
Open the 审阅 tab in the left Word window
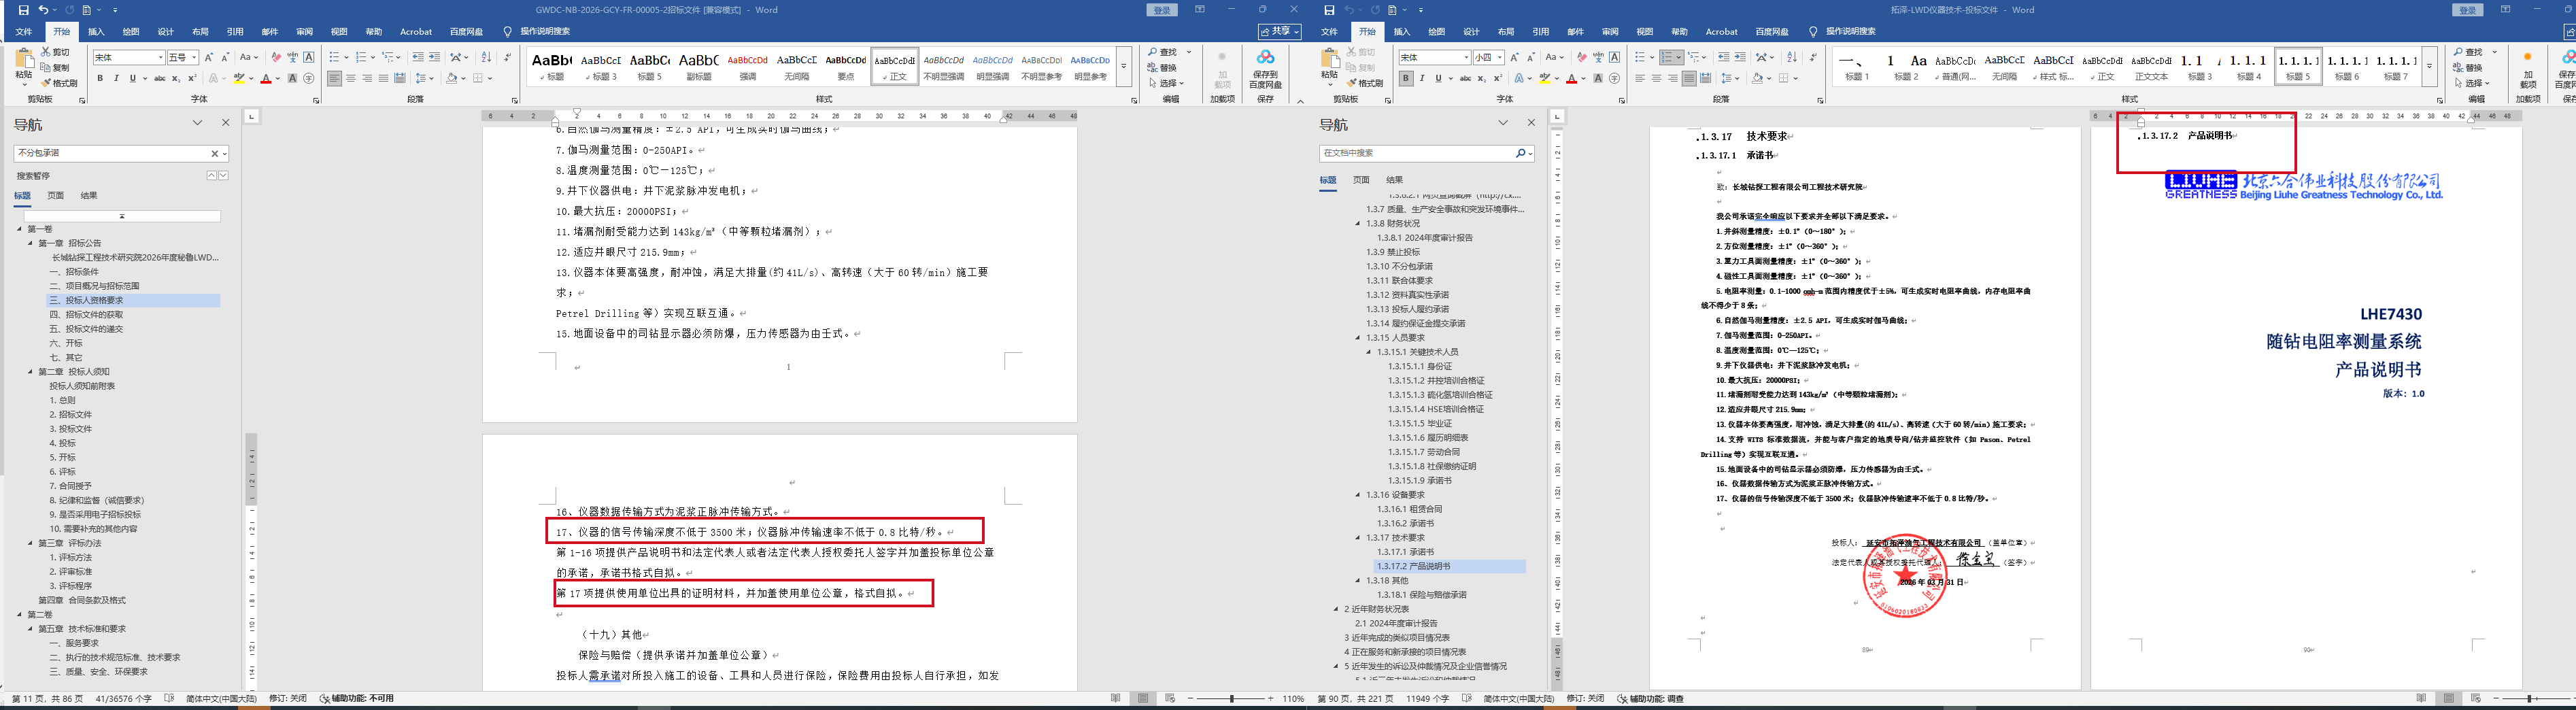coord(305,32)
